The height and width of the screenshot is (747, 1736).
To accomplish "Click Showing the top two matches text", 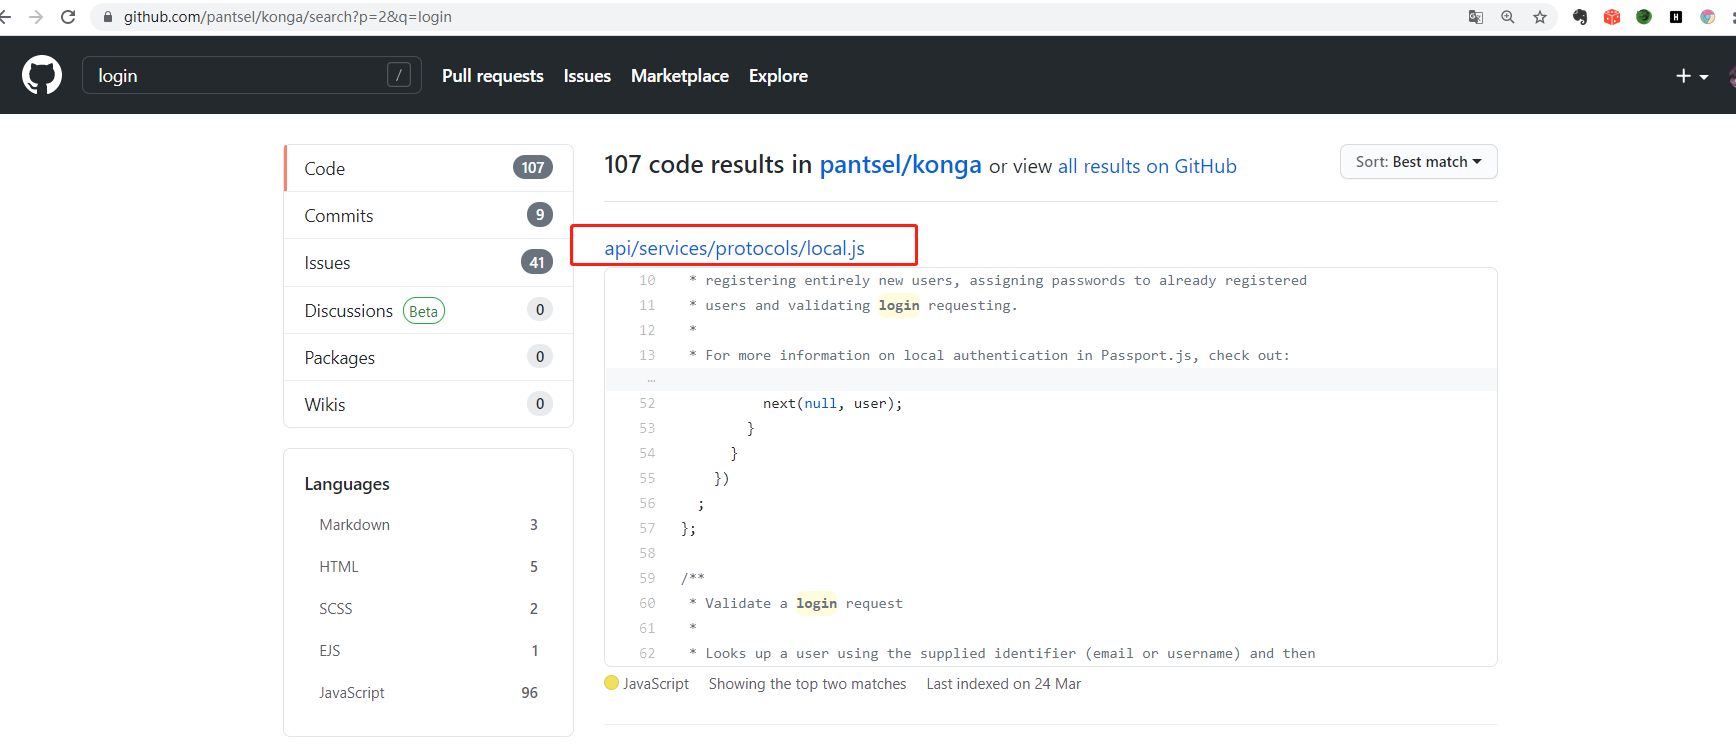I will click(x=807, y=684).
